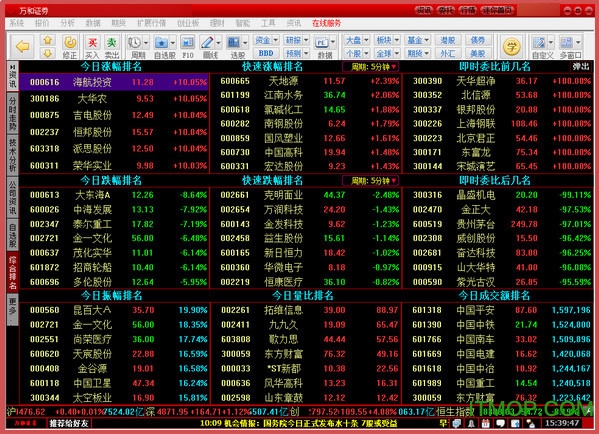The image size is (599, 434).
Task: Select the 克明面业 002661 row
Action: (305, 195)
